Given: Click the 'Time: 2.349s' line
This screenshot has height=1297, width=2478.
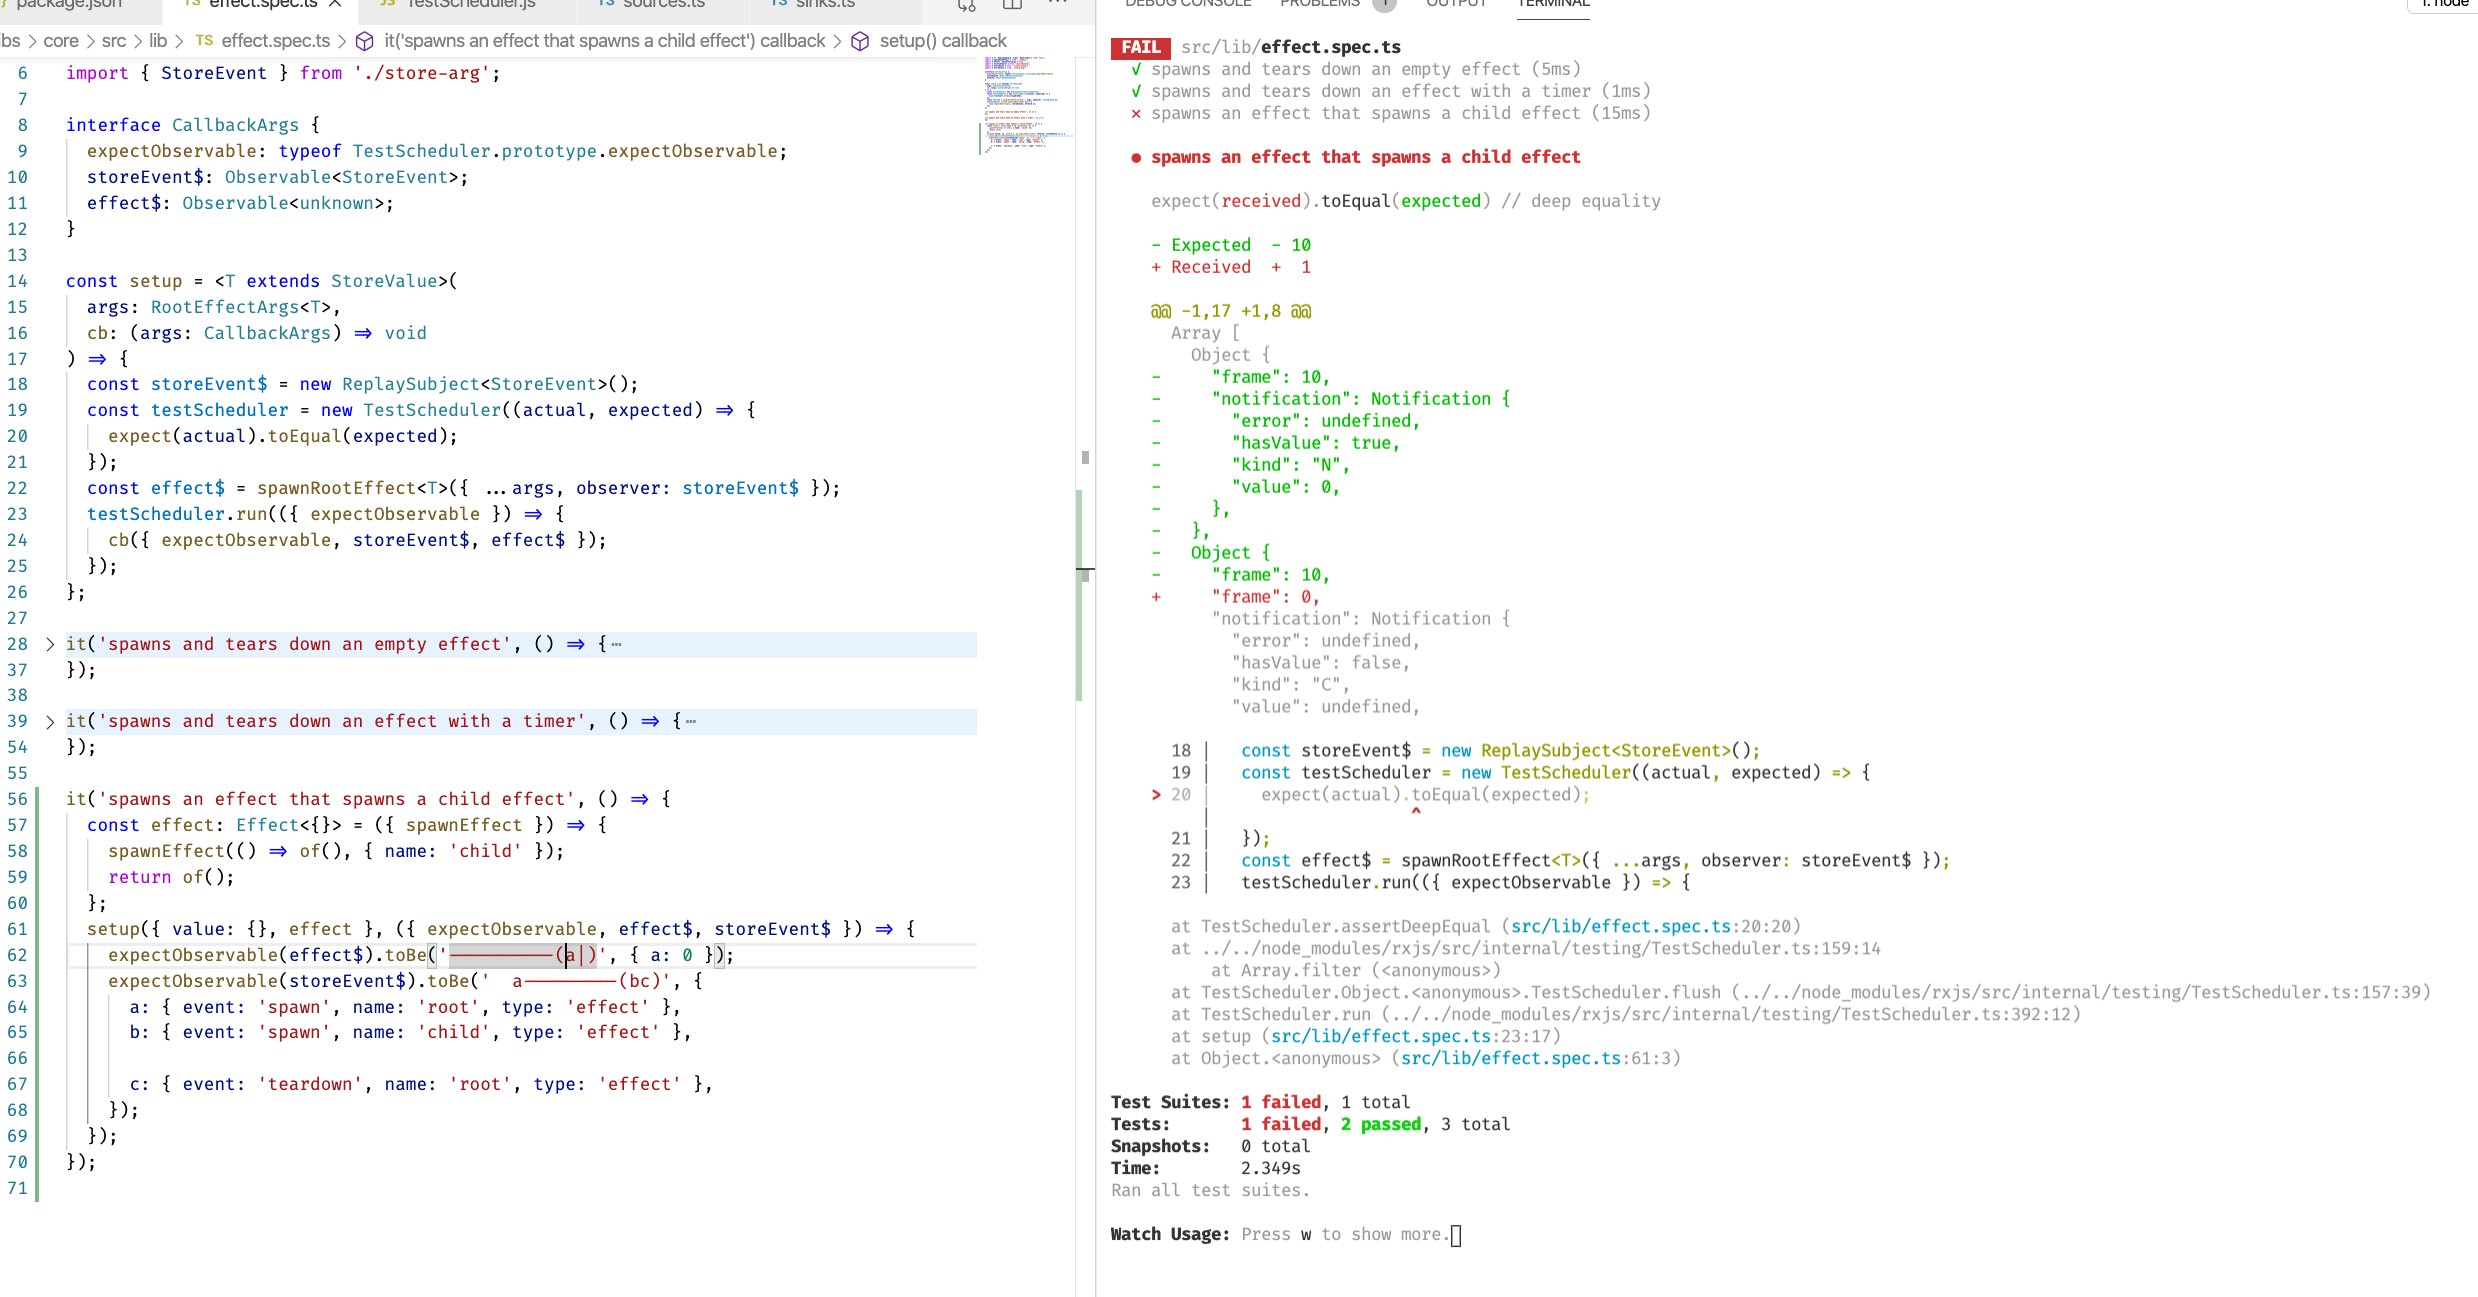Looking at the screenshot, I should (1206, 1169).
